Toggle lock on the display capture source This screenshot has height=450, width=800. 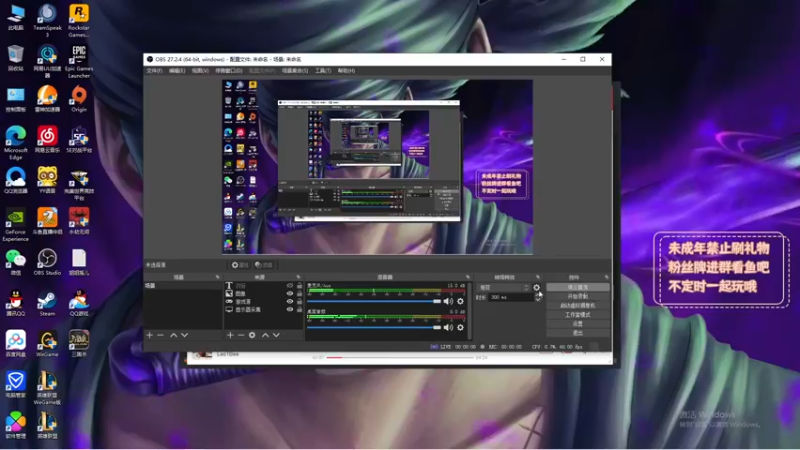pyautogui.click(x=299, y=309)
